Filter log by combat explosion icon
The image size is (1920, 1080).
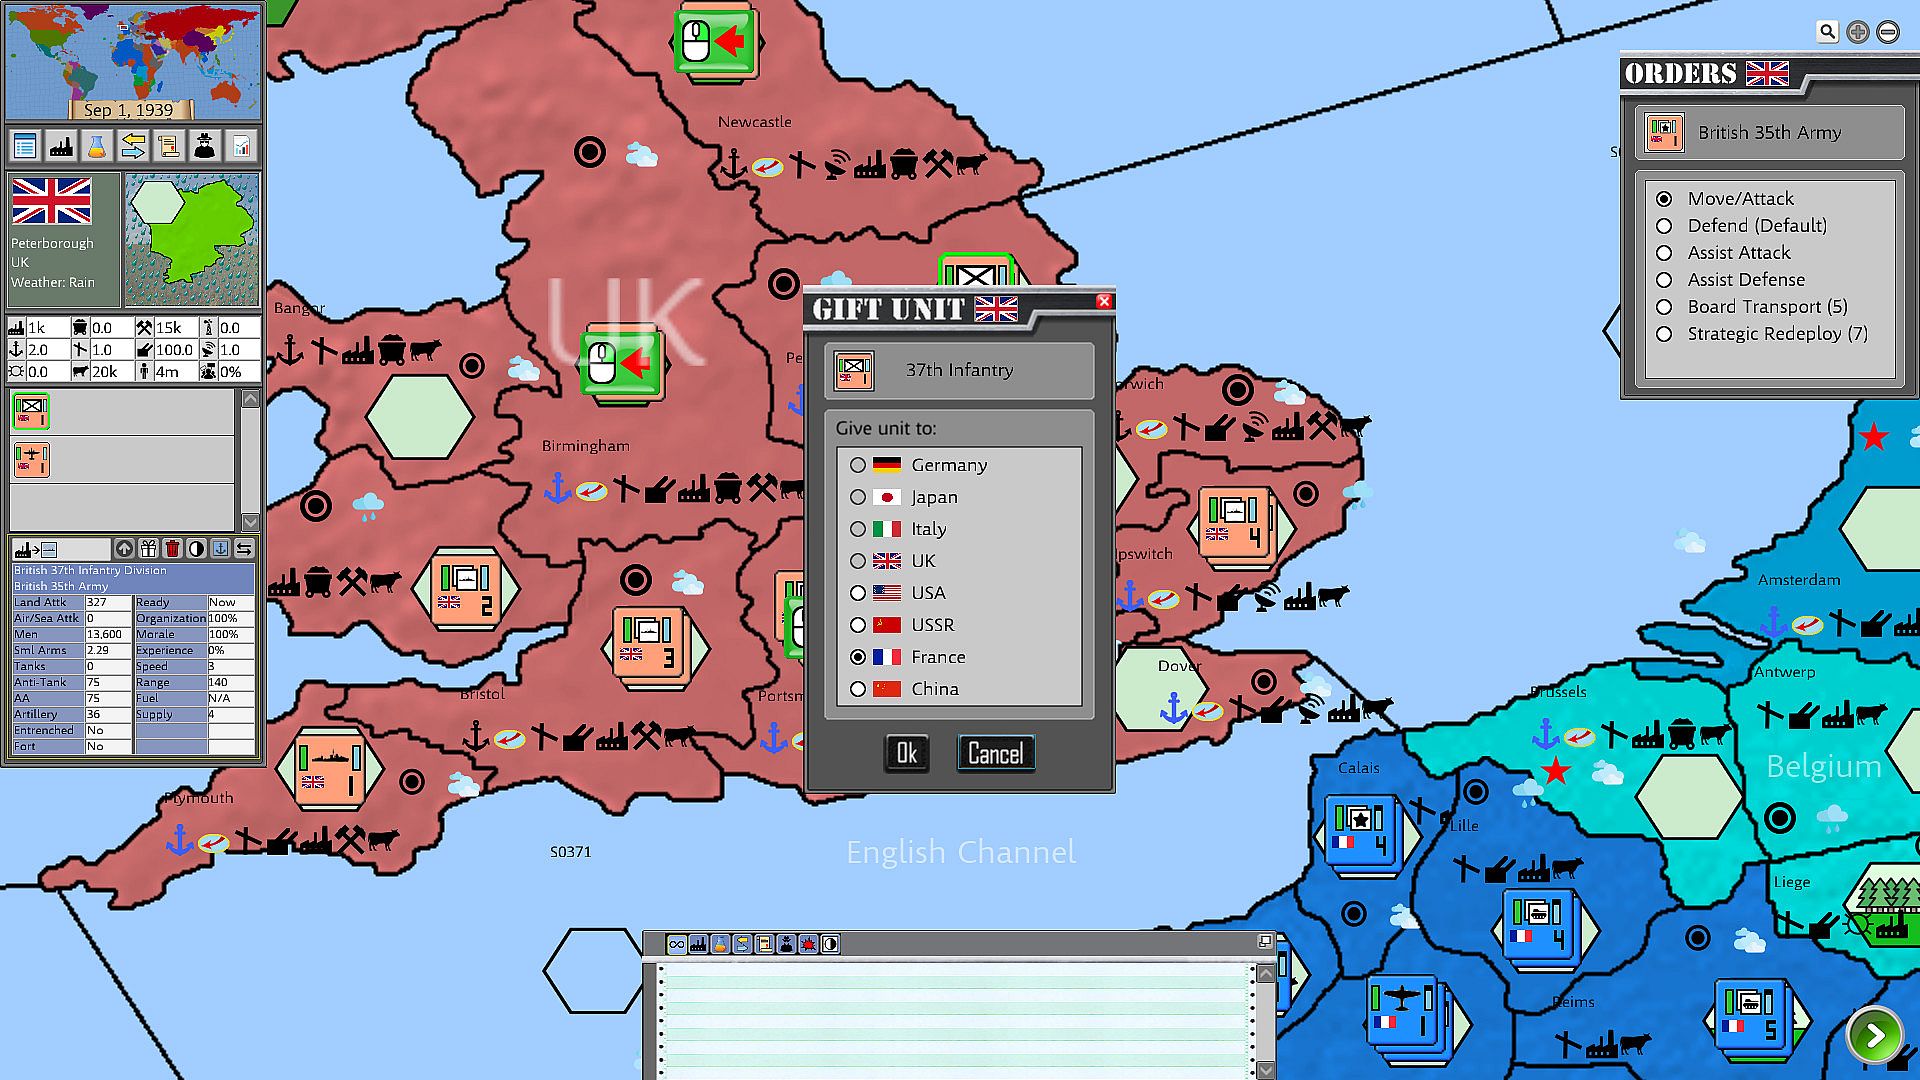808,944
